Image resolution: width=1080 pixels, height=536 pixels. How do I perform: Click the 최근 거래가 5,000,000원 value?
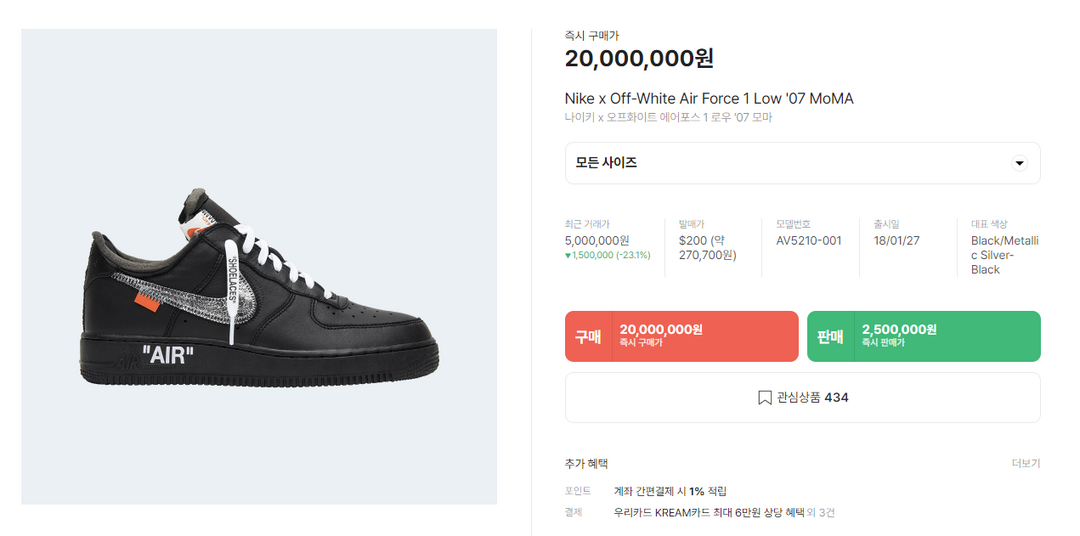click(597, 240)
